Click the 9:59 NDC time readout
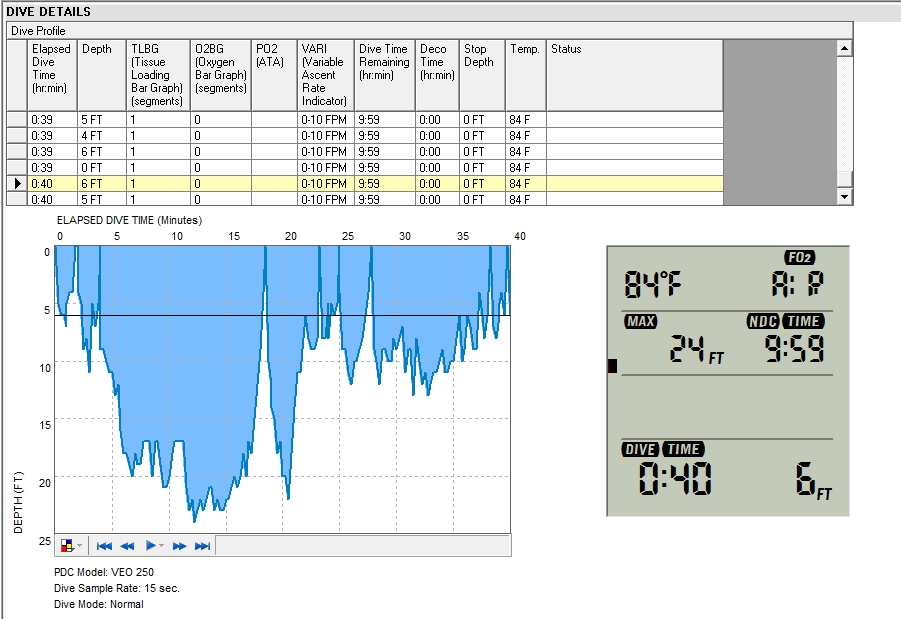 click(x=794, y=349)
